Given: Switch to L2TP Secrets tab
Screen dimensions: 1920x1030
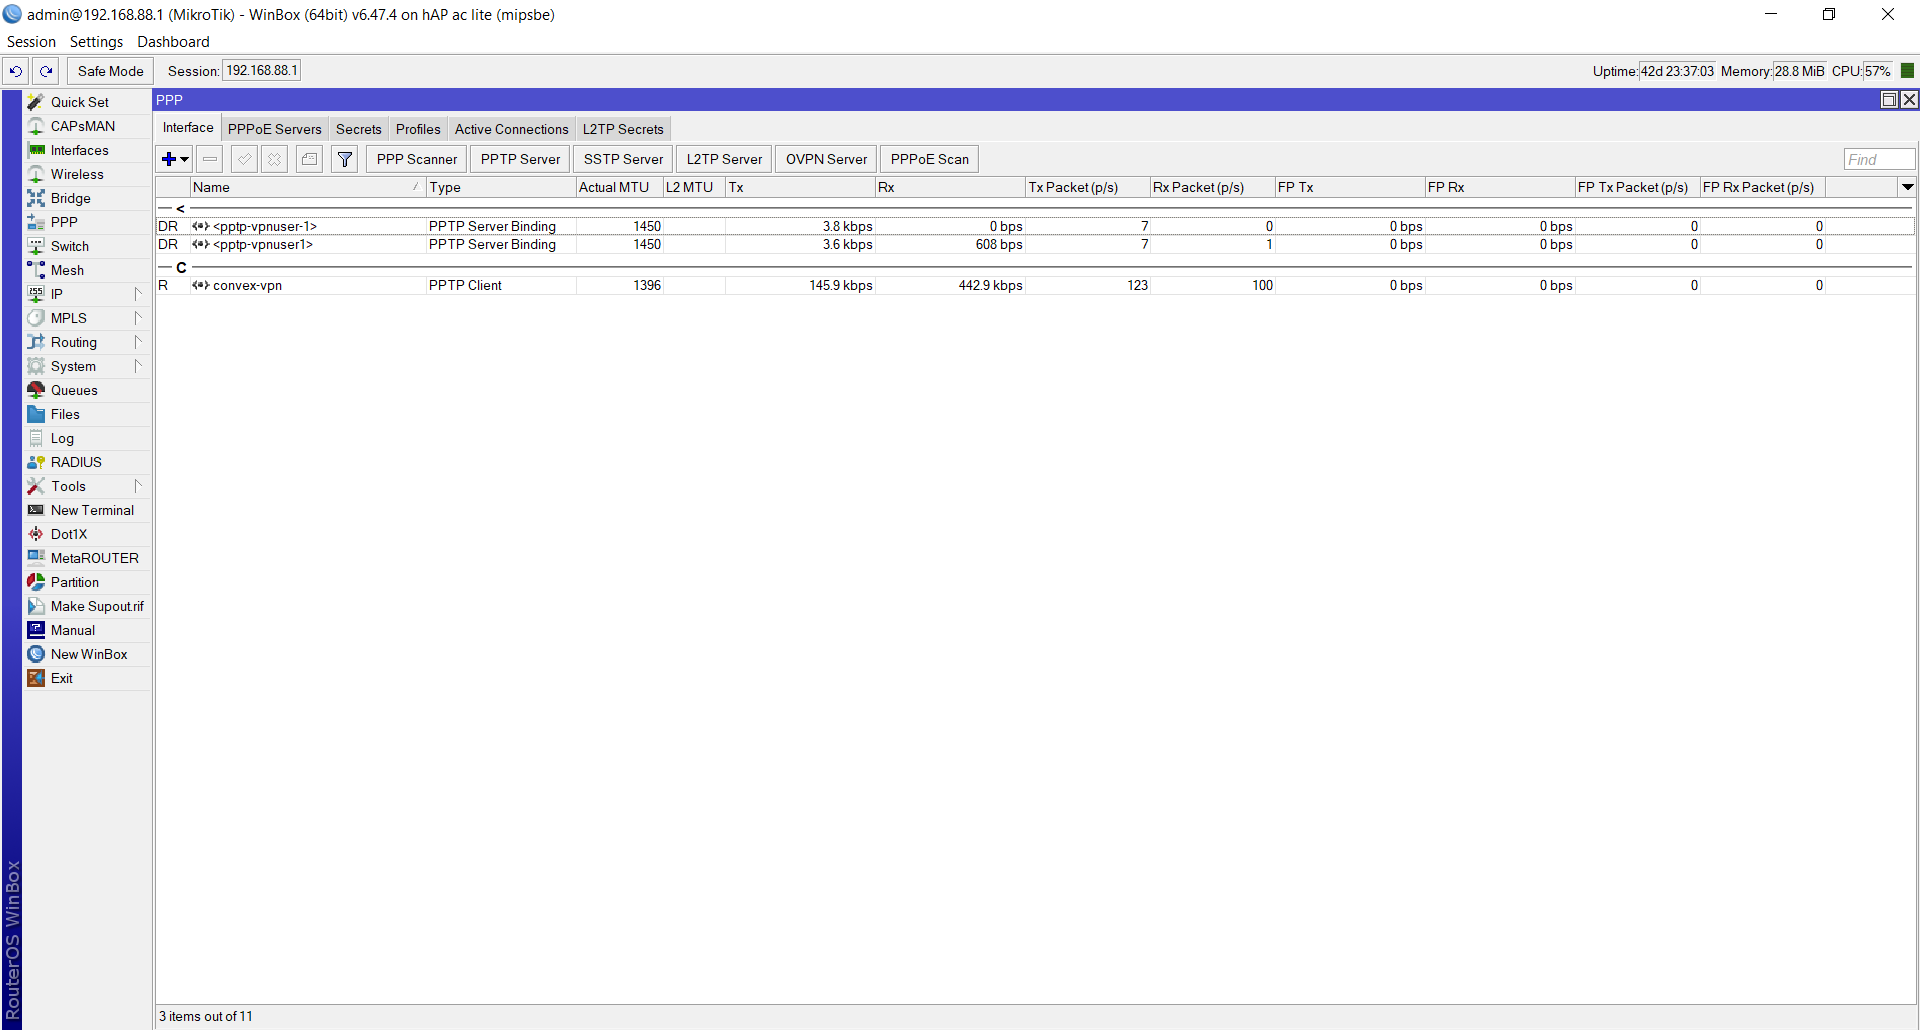Looking at the screenshot, I should [623, 129].
